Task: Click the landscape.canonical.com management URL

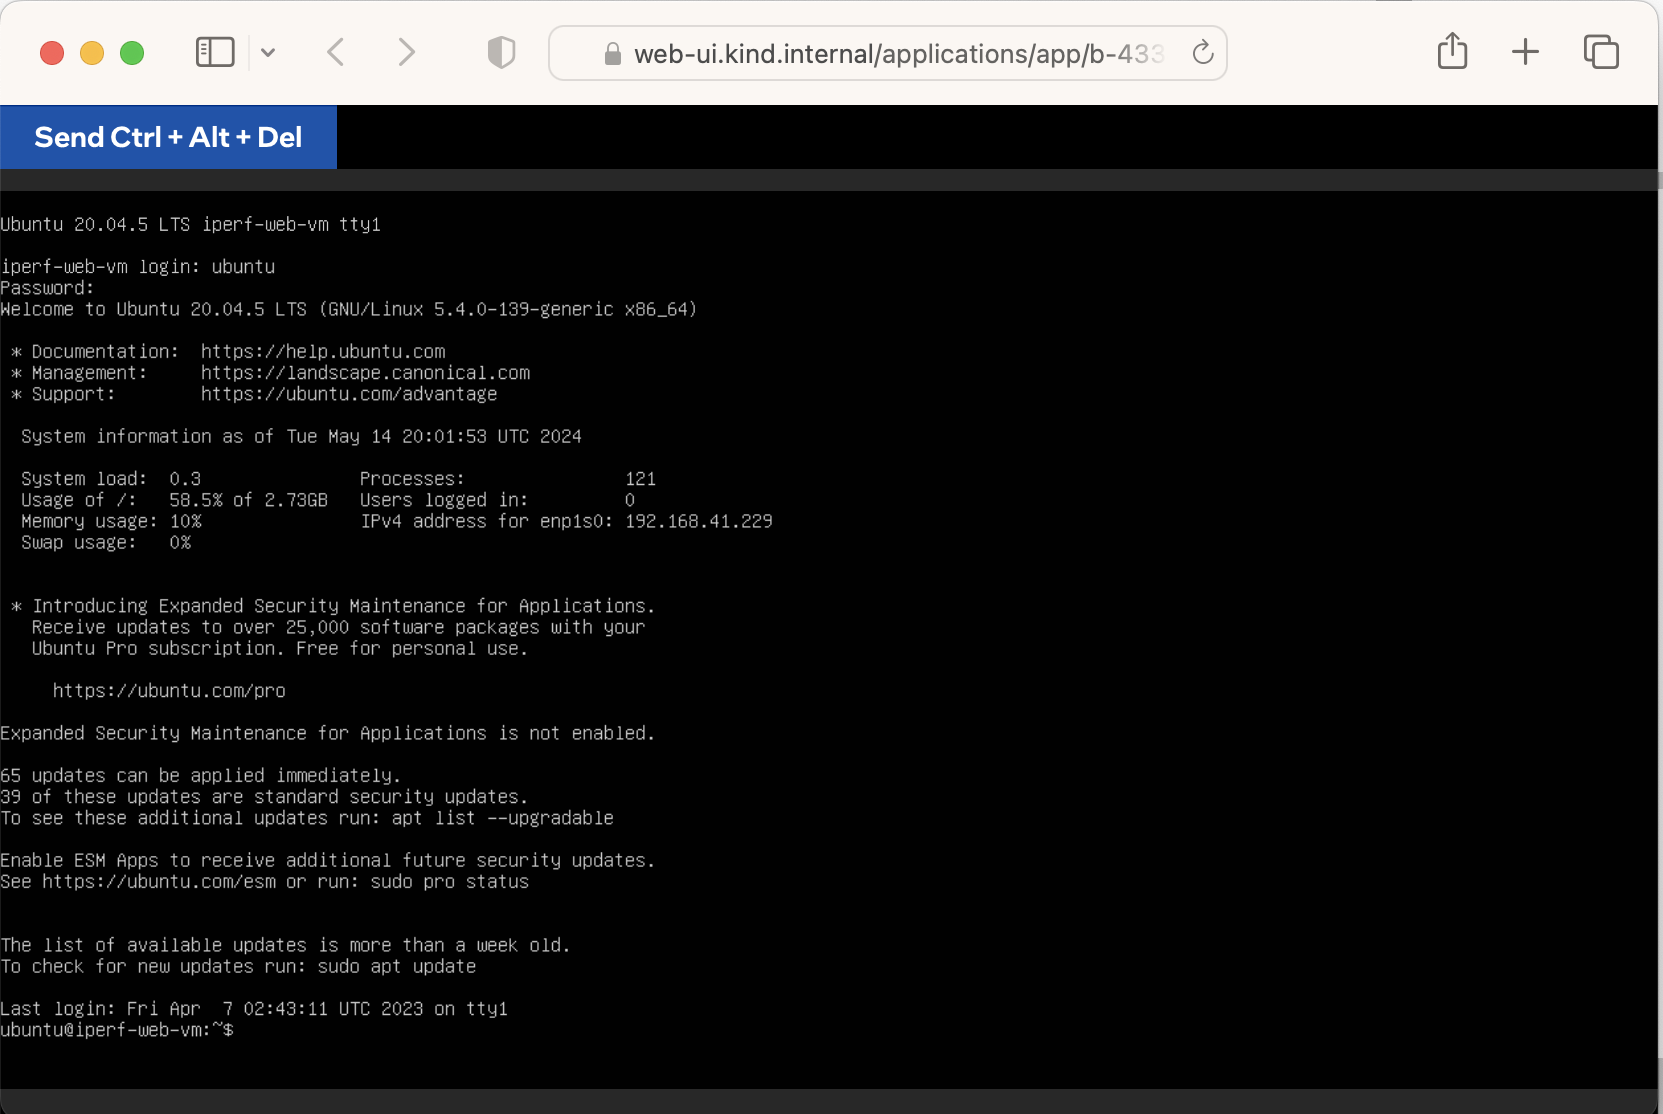Action: (x=365, y=373)
